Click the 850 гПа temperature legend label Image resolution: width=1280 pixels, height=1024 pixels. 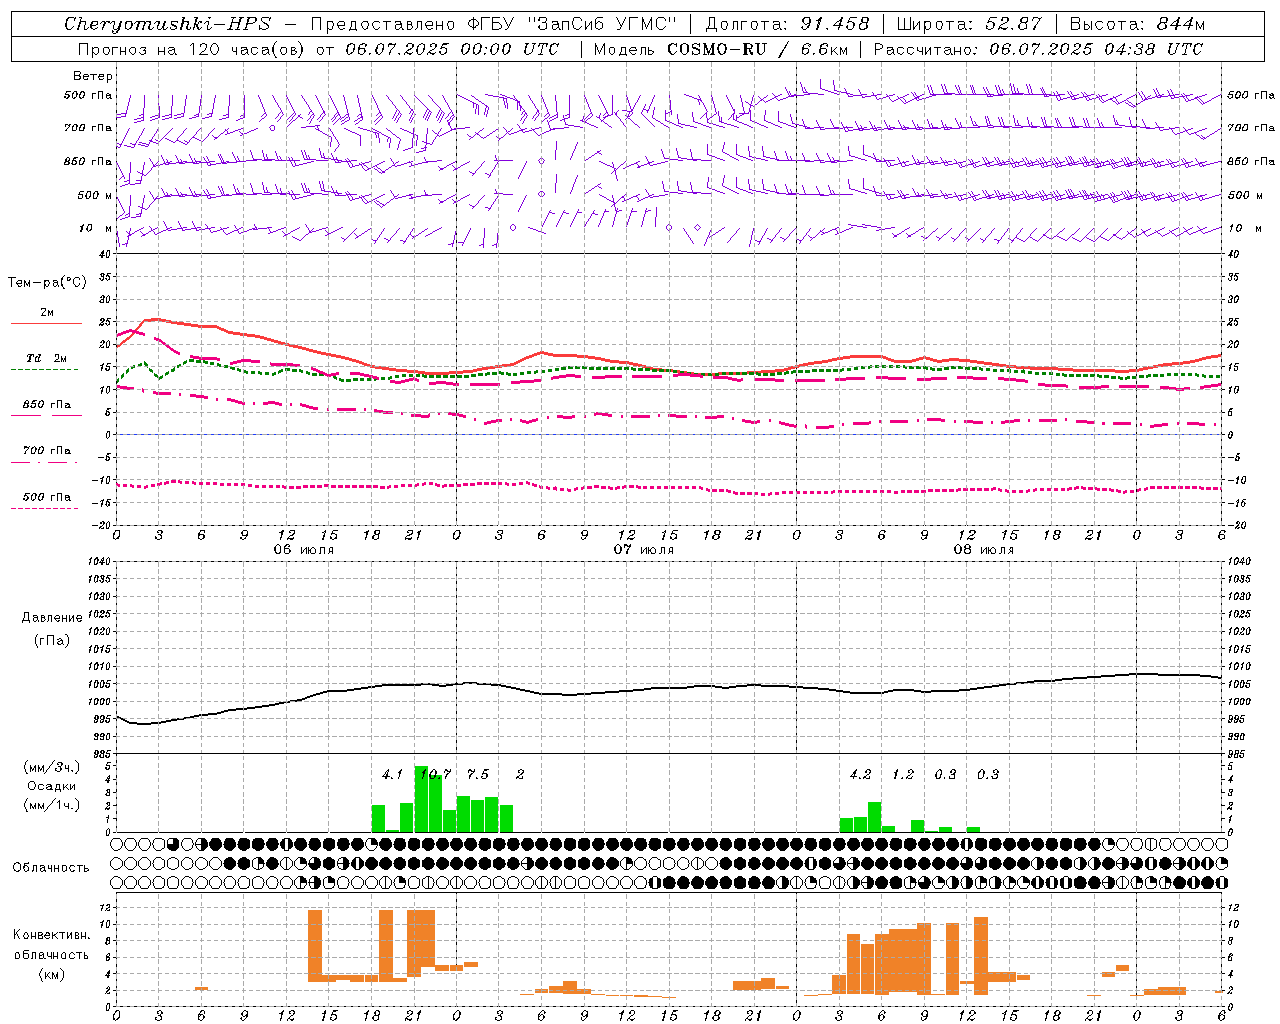pos(47,405)
